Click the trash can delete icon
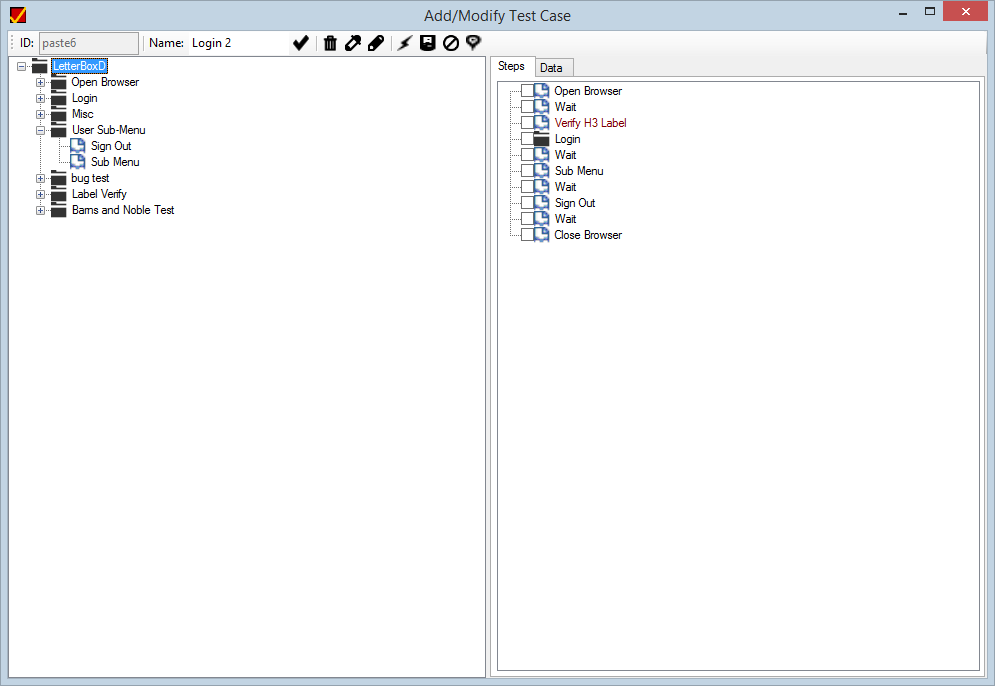 330,43
